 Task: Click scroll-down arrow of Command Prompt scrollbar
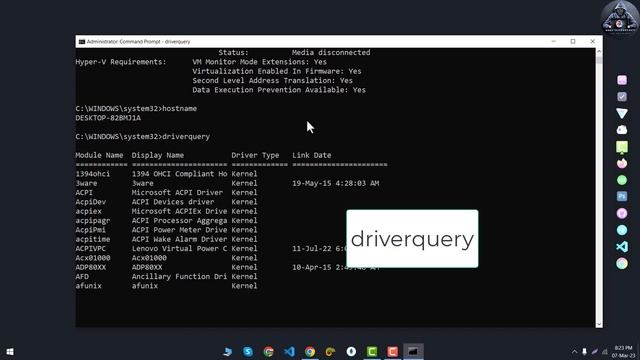599,324
